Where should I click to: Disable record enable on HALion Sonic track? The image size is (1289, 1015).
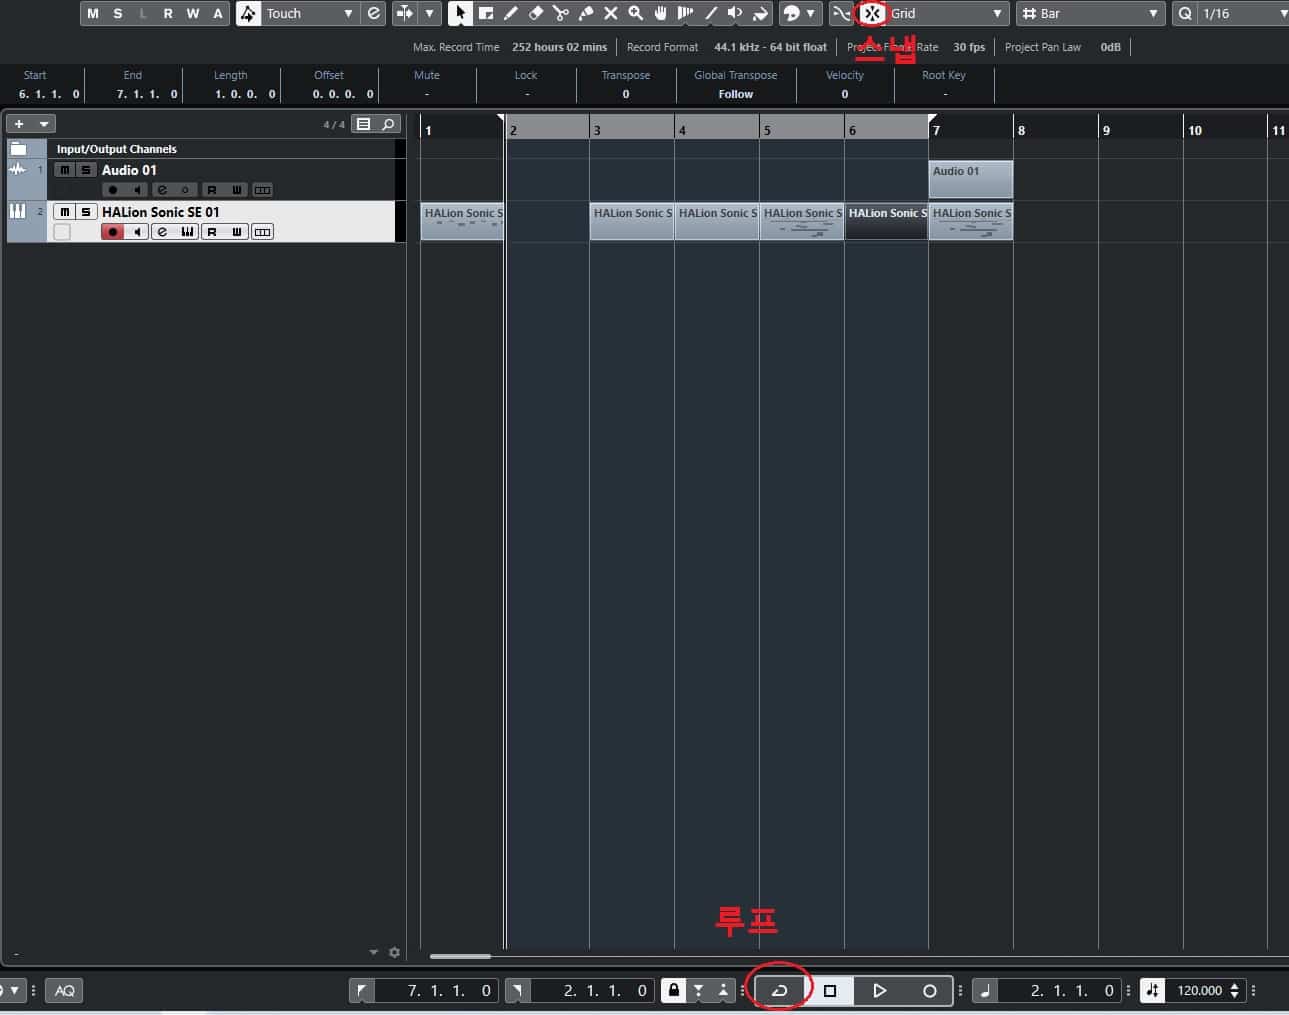pyautogui.click(x=113, y=232)
